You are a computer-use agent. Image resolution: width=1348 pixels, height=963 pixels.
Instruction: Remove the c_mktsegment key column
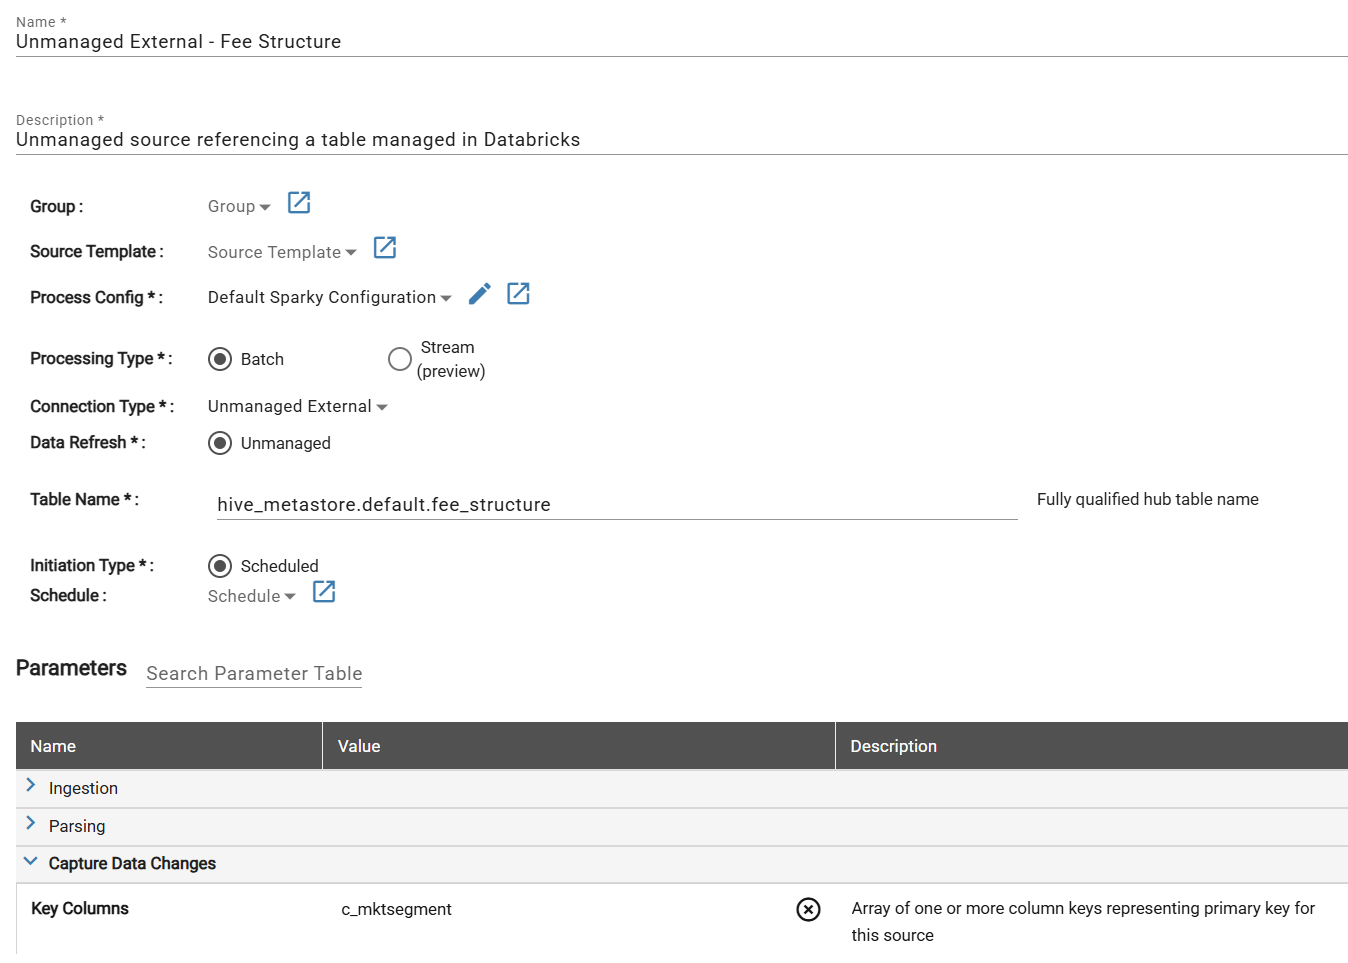808,909
